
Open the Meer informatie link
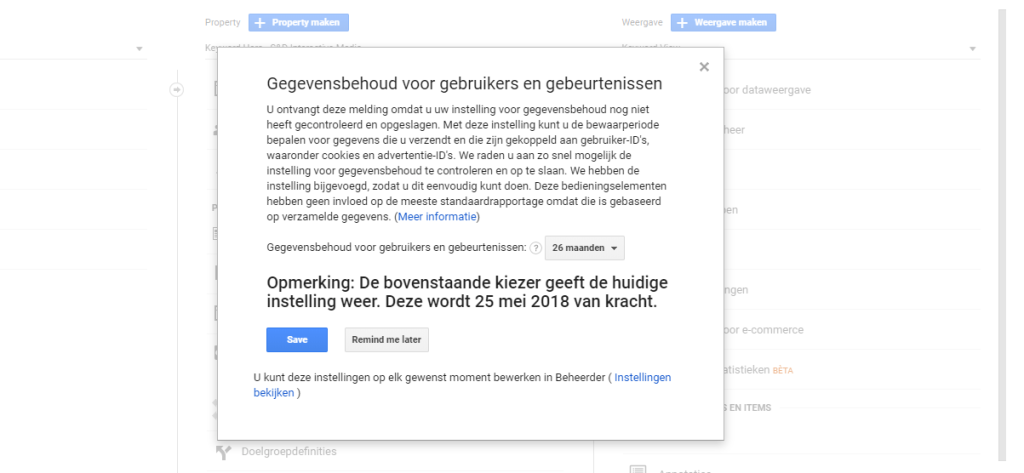click(x=437, y=217)
